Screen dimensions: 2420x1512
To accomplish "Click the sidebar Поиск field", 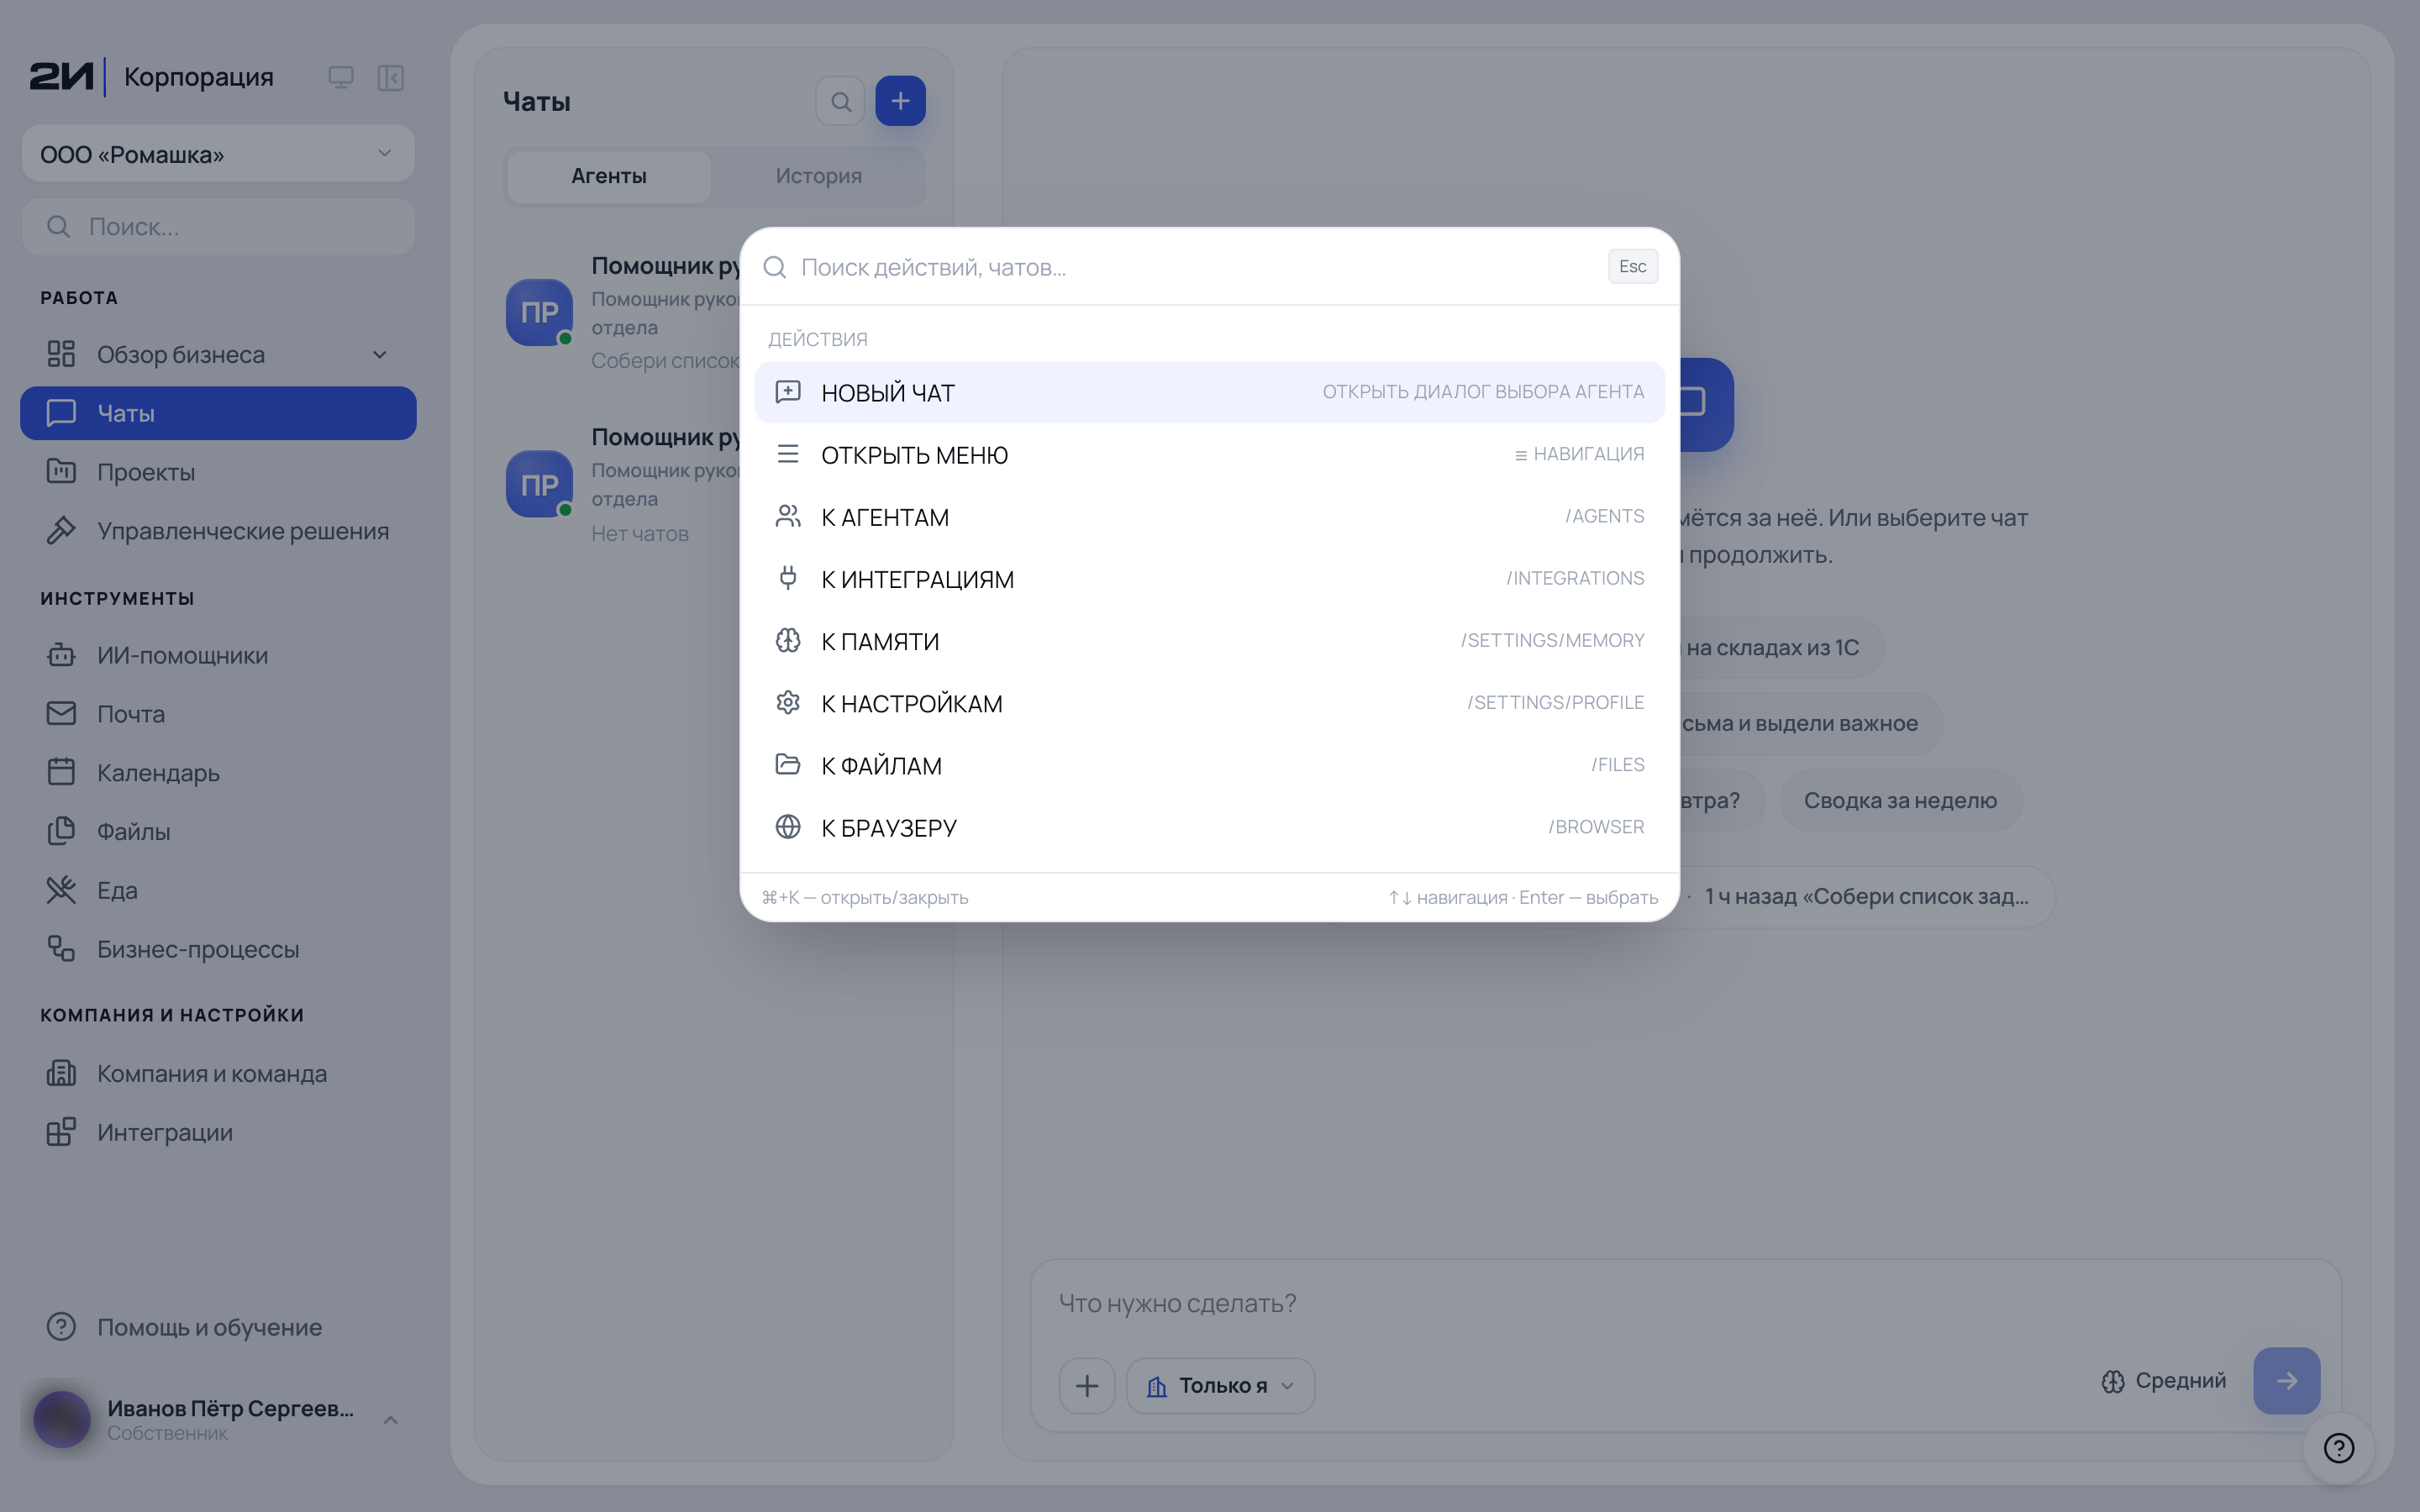I will 218,227.
